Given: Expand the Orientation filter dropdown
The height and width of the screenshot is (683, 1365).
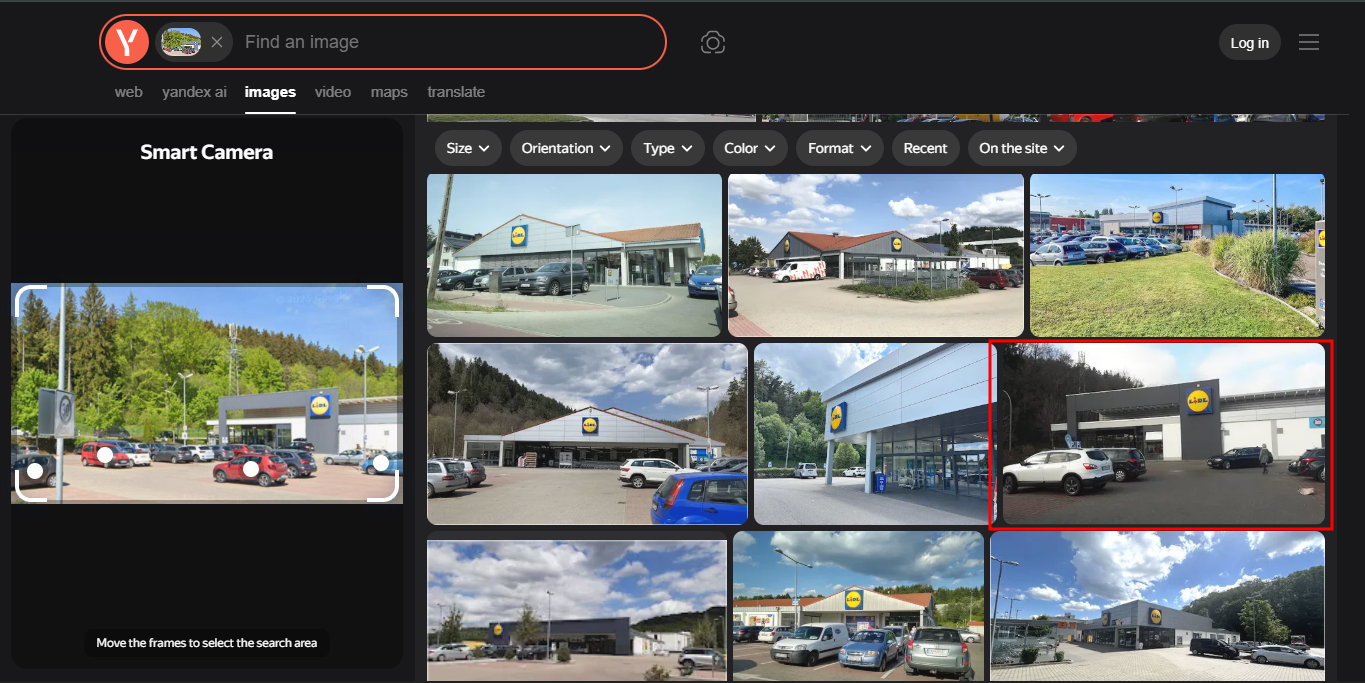Looking at the screenshot, I should pos(566,148).
